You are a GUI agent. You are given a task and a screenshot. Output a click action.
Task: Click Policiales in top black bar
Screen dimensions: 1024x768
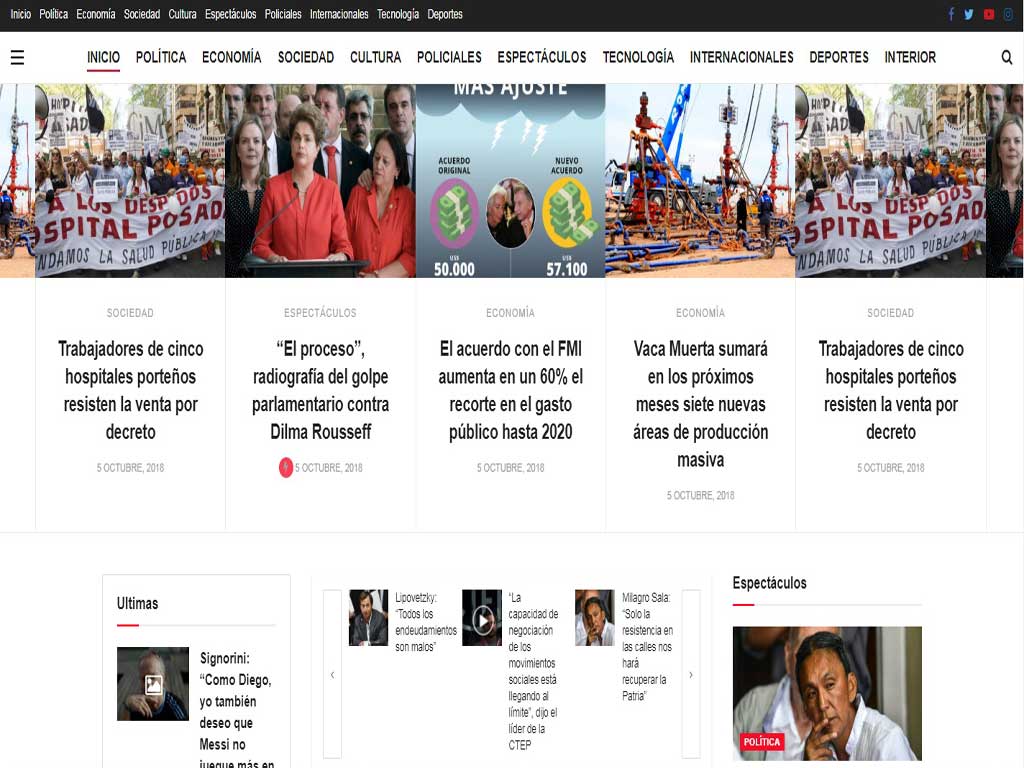click(x=283, y=14)
